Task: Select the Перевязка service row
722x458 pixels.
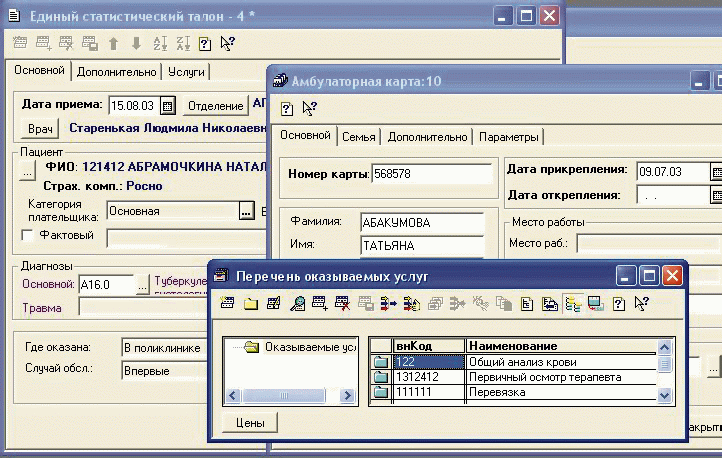Action: click(513, 393)
